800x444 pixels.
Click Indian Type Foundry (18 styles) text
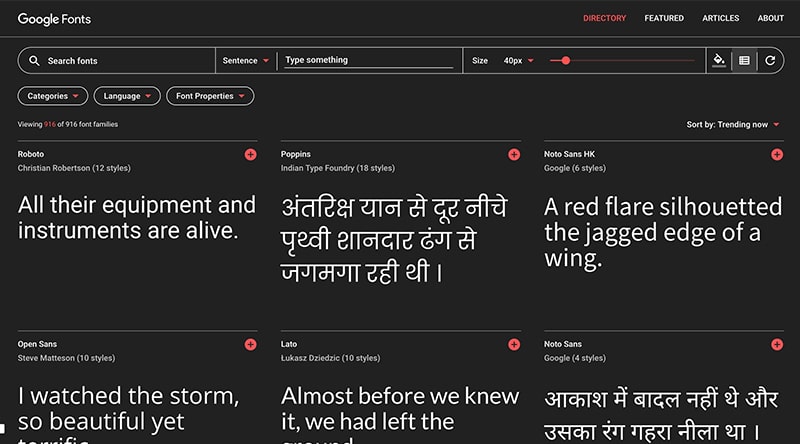click(x=338, y=168)
